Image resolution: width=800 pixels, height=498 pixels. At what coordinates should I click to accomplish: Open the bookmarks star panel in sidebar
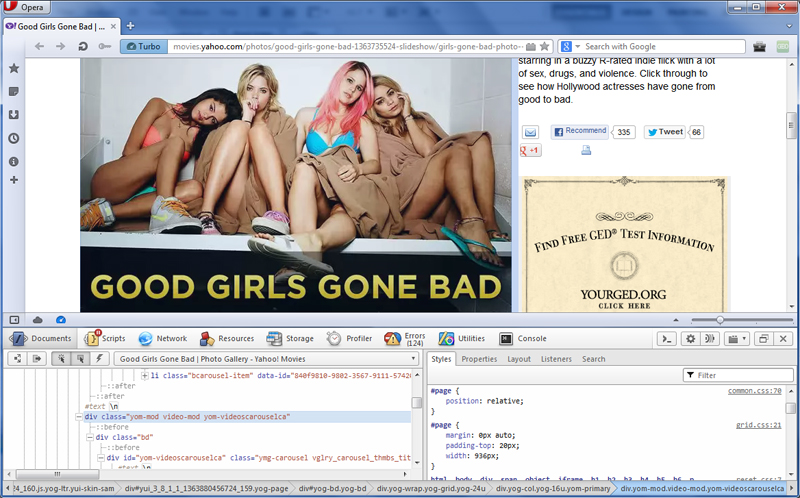(x=13, y=69)
